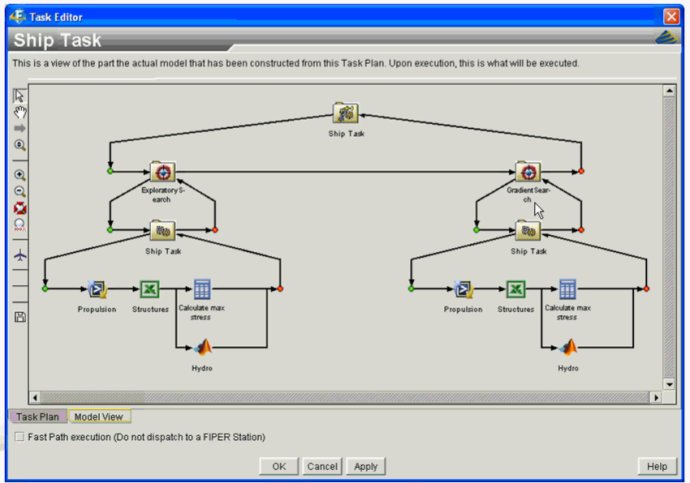Click the green start dot before Exploratory Search

(110, 171)
